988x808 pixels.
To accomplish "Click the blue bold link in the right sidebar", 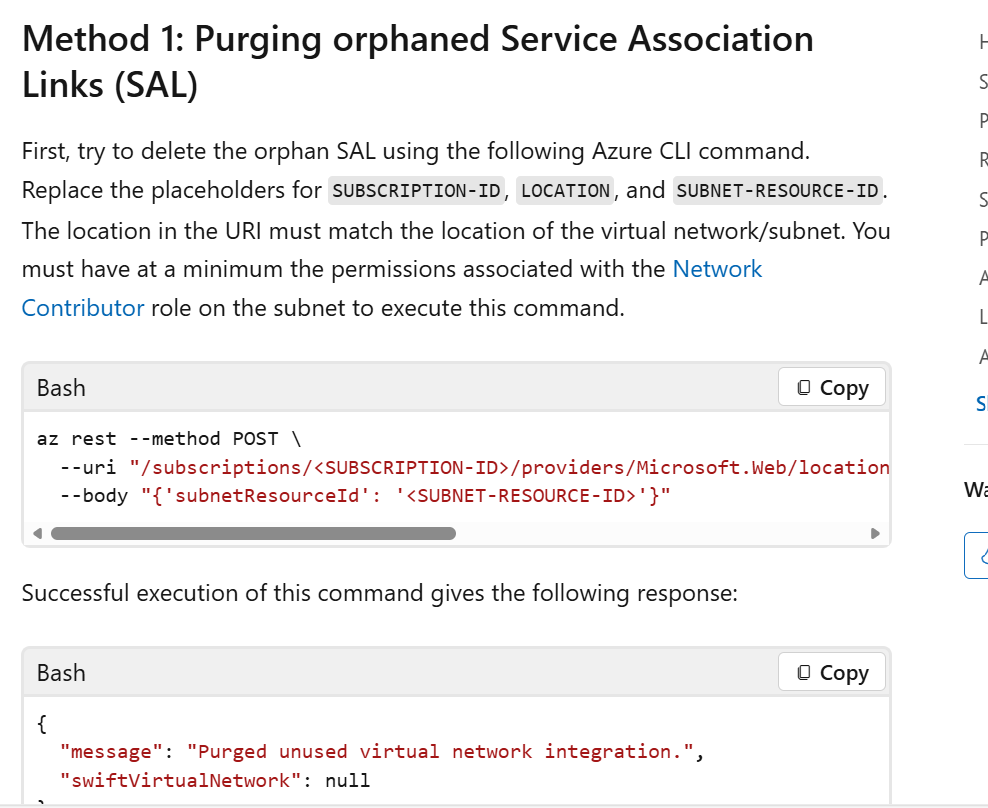I will pos(982,404).
